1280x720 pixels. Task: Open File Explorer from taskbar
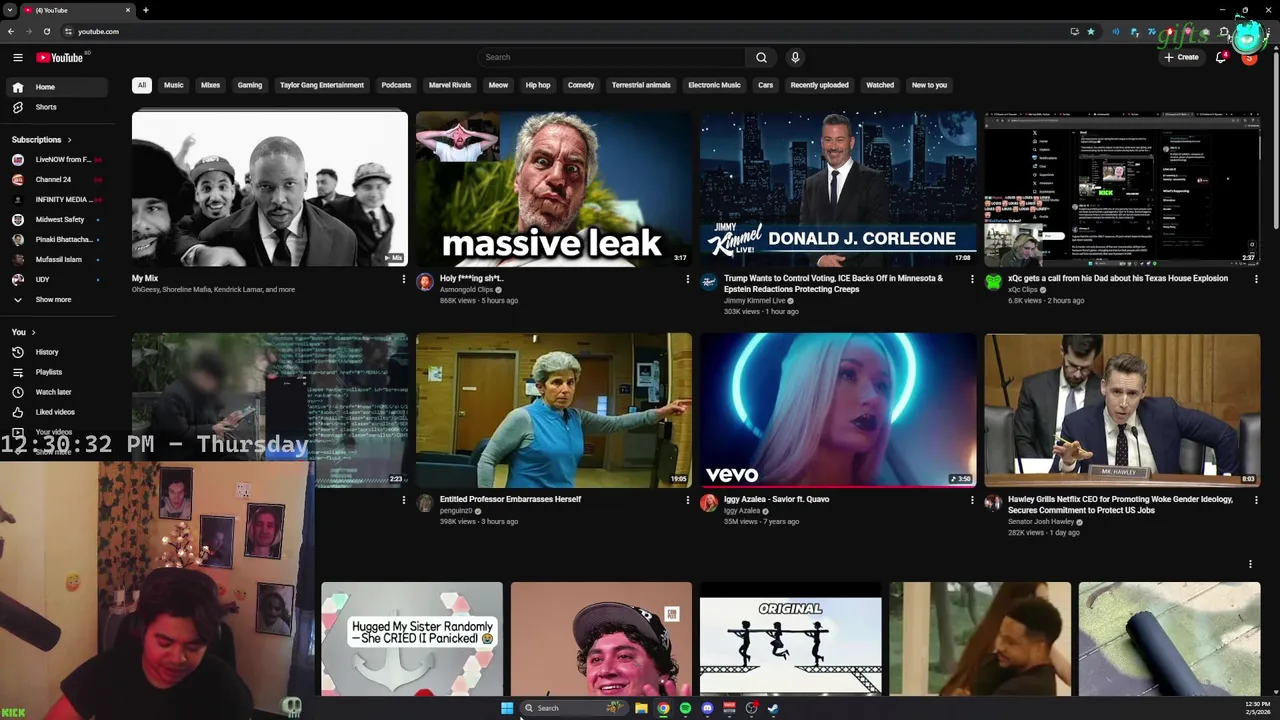pos(641,708)
